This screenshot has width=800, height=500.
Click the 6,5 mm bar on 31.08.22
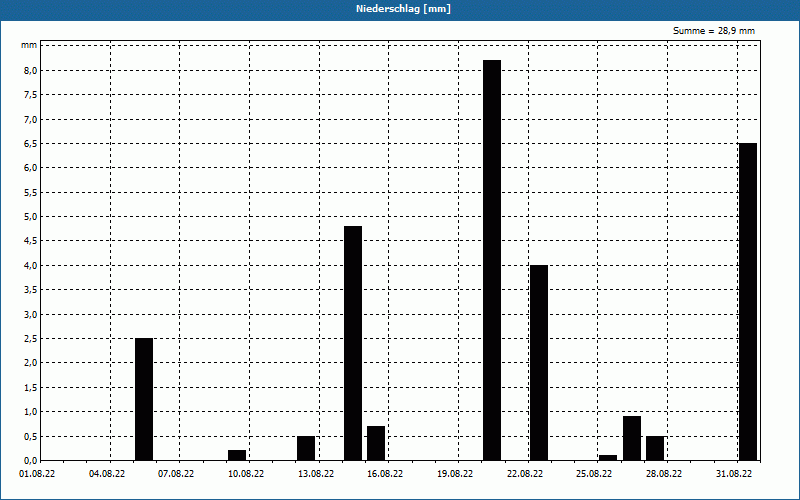748,302
